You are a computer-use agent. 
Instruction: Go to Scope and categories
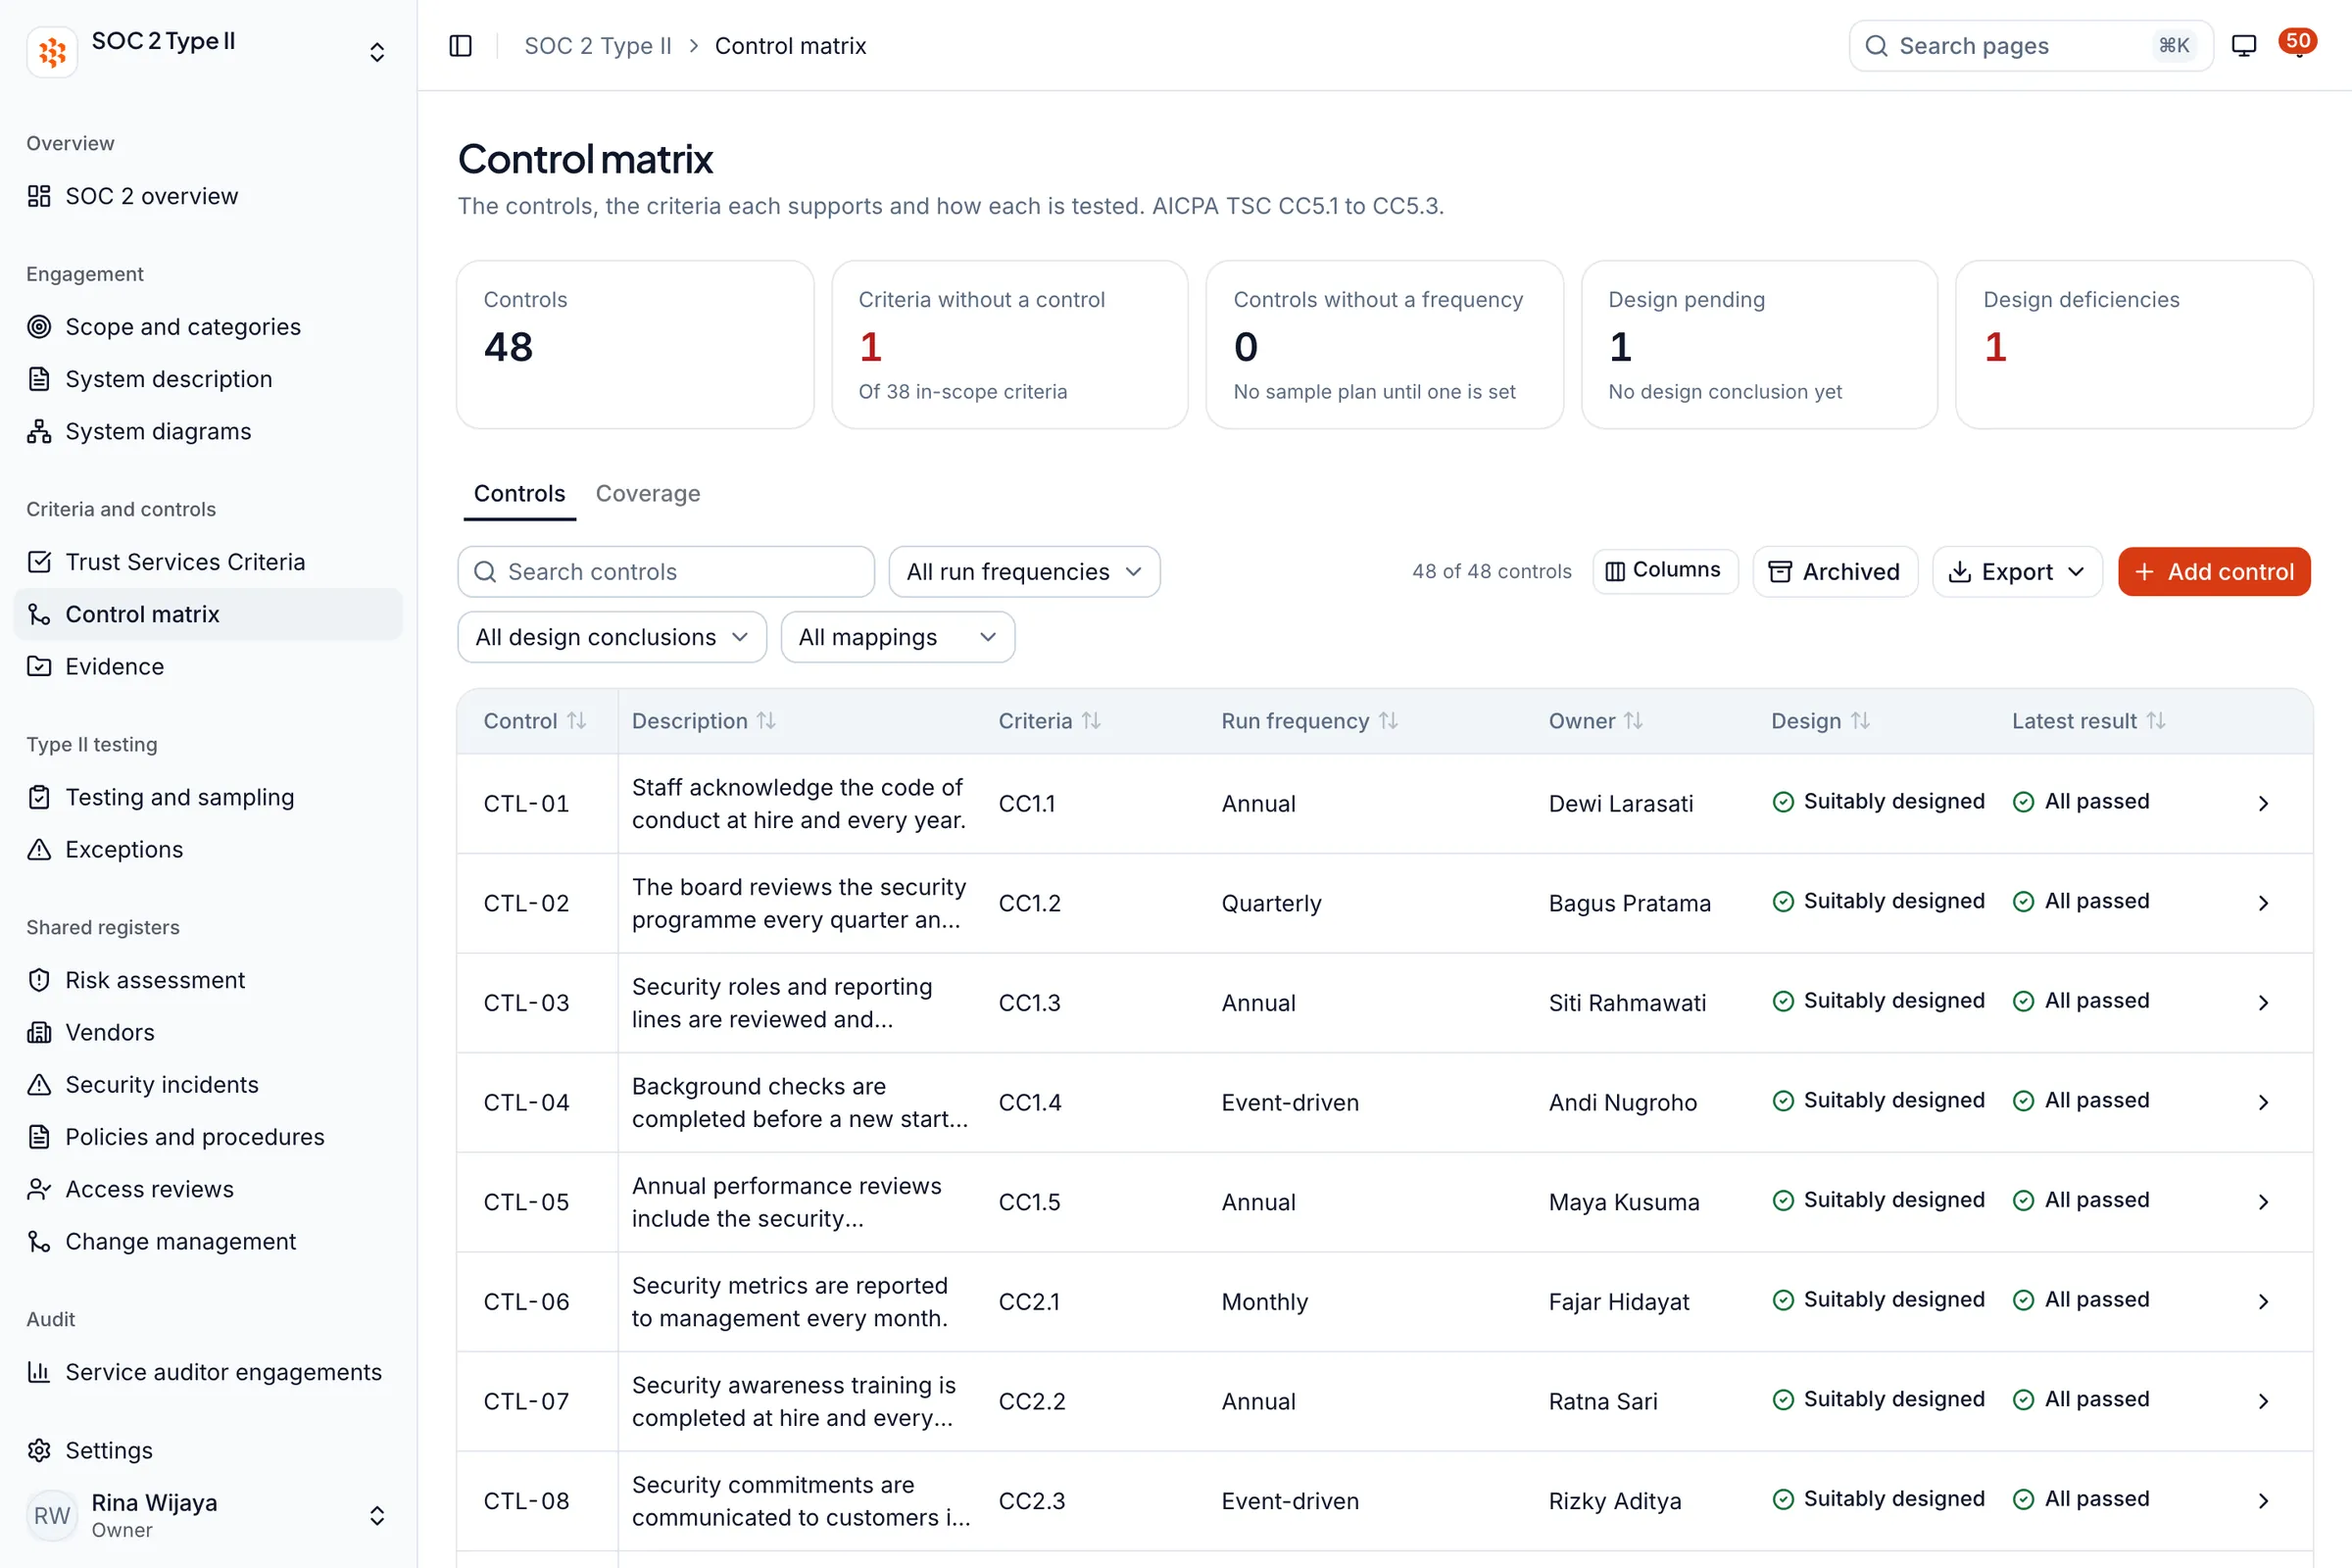coord(208,327)
